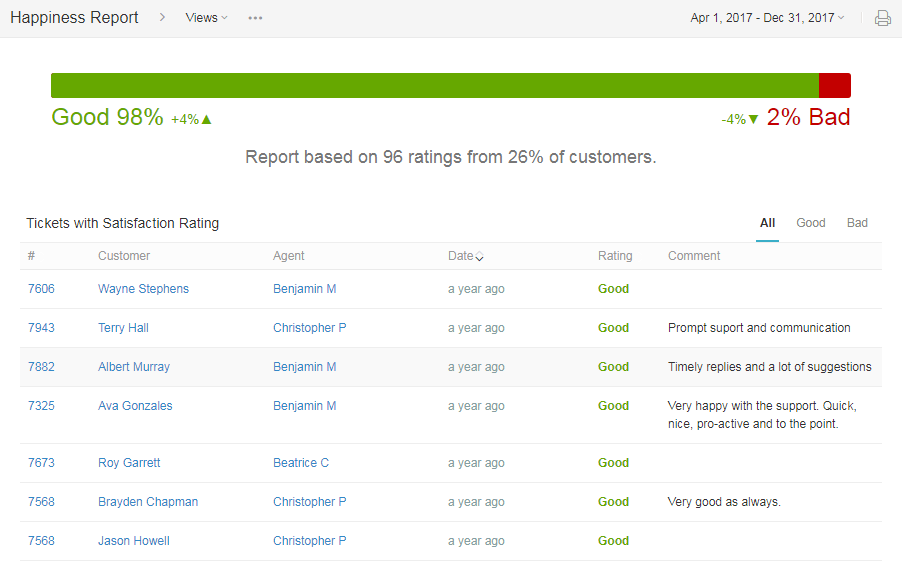Screen dimensions: 902x582
Task: Click 'Report based on 96 ratings' summary text
Action: 450,157
